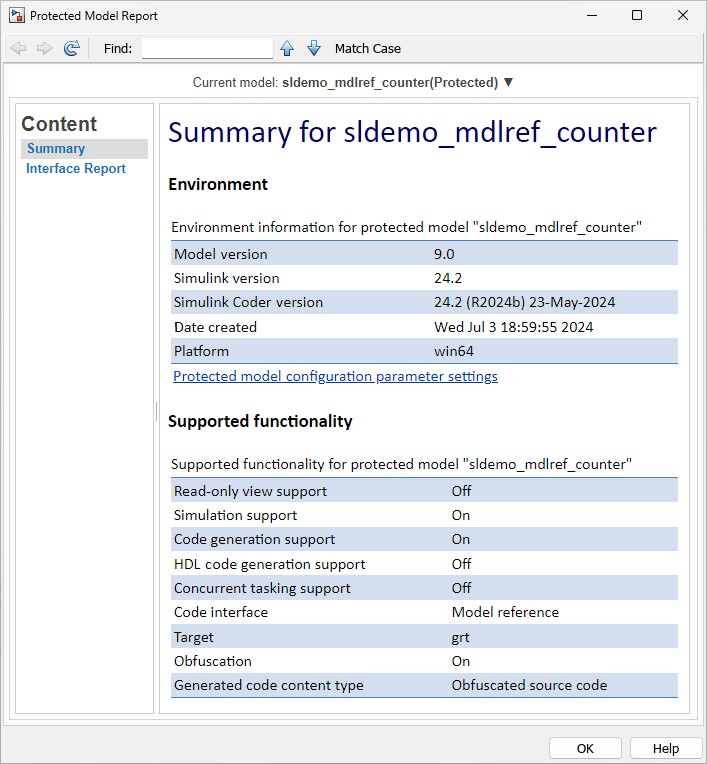Focus the Find text field
Image resolution: width=707 pixels, height=764 pixels.
[207, 48]
